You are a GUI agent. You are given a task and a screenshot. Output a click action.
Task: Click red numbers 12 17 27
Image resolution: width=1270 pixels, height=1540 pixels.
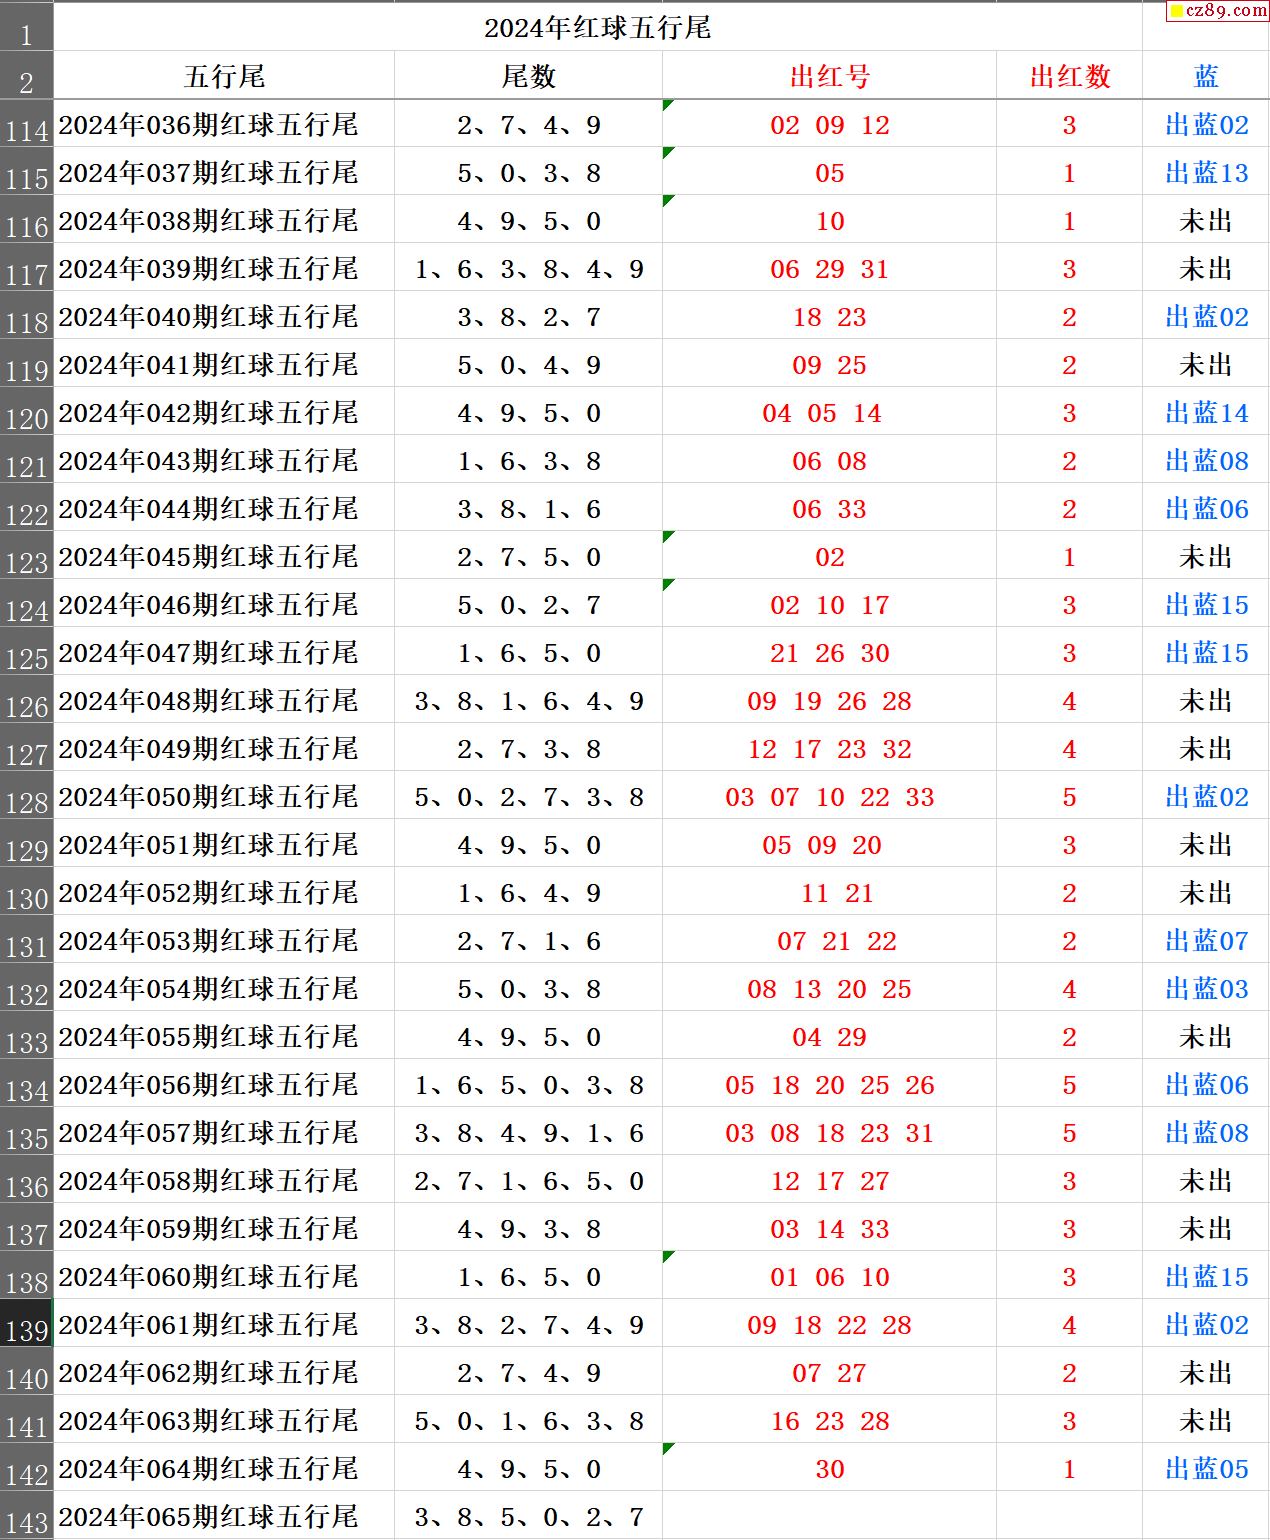829,1180
